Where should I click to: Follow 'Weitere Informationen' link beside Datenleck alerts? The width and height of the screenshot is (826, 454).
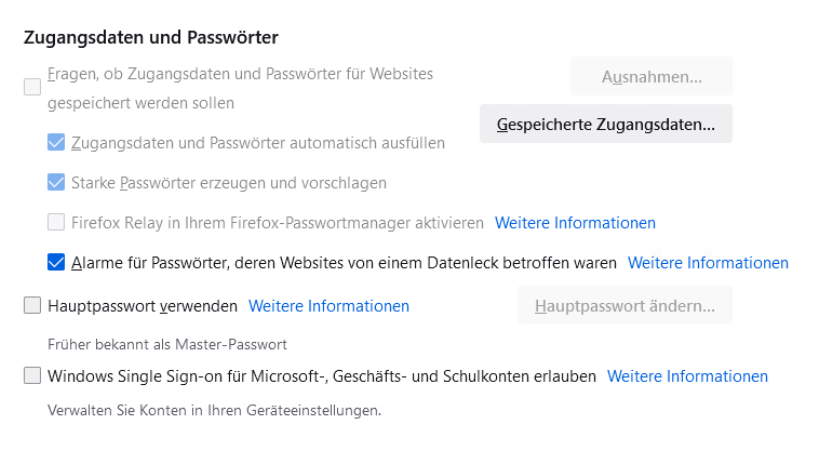[x=708, y=263]
